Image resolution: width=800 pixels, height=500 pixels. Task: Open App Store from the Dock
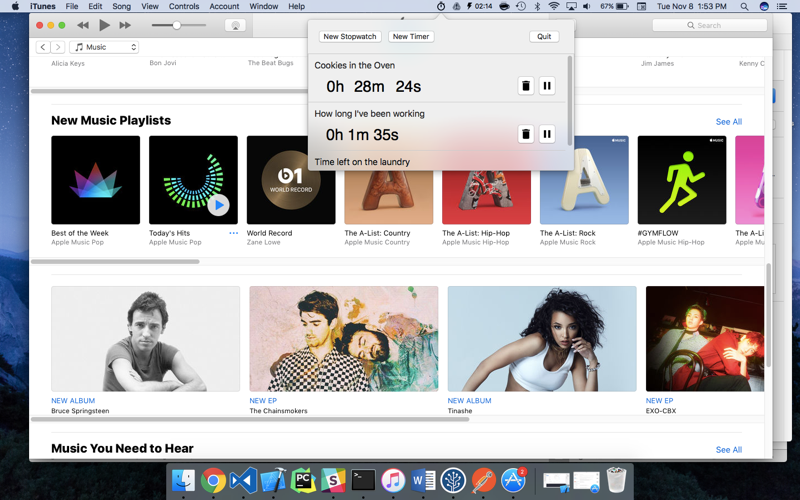(x=513, y=480)
